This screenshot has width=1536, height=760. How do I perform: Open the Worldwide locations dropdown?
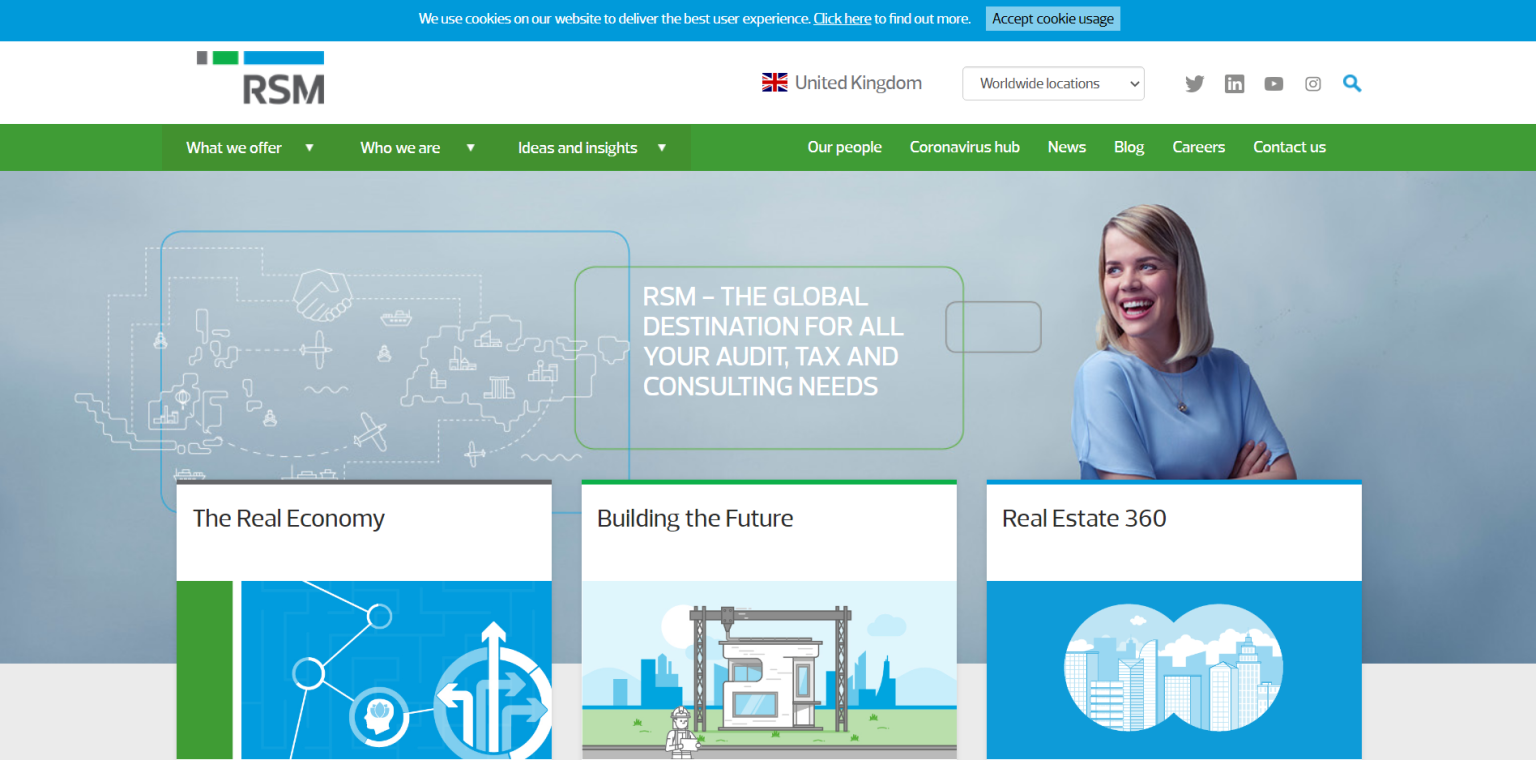1053,84
